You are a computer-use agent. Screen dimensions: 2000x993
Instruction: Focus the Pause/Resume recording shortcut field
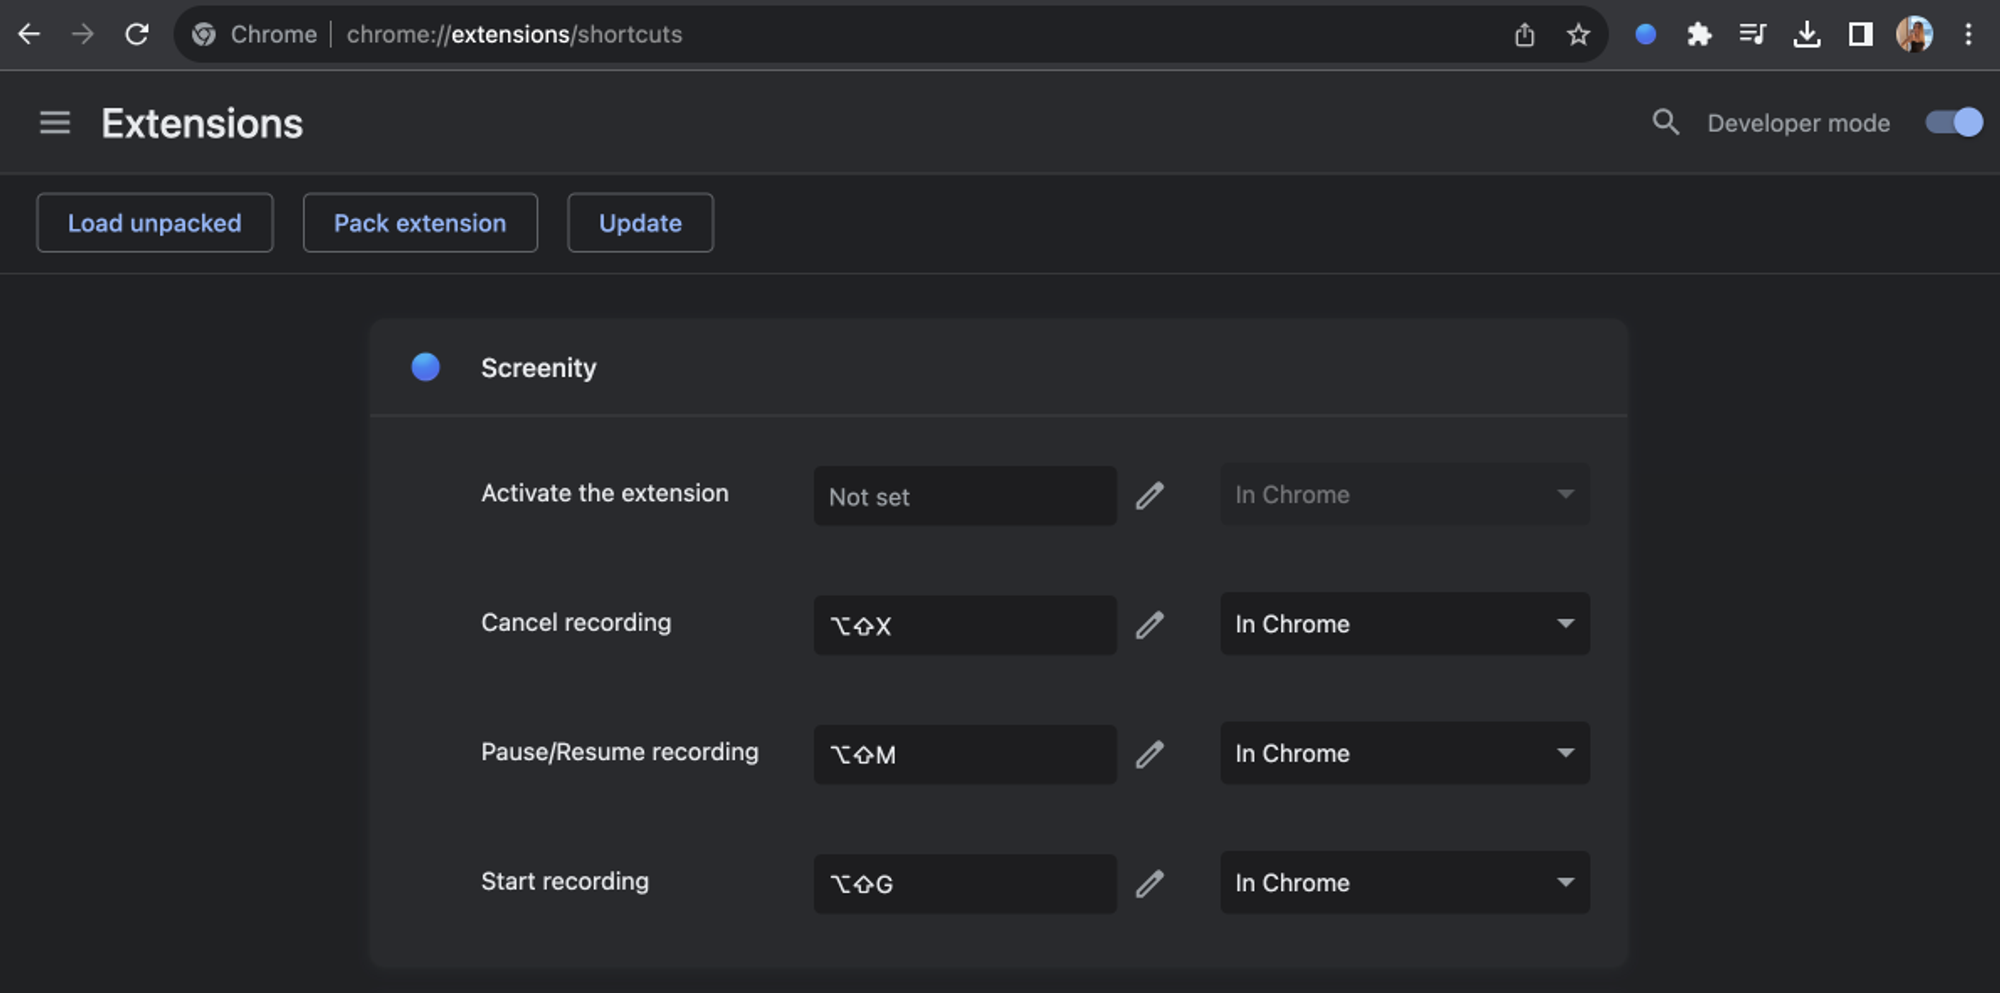(x=965, y=754)
